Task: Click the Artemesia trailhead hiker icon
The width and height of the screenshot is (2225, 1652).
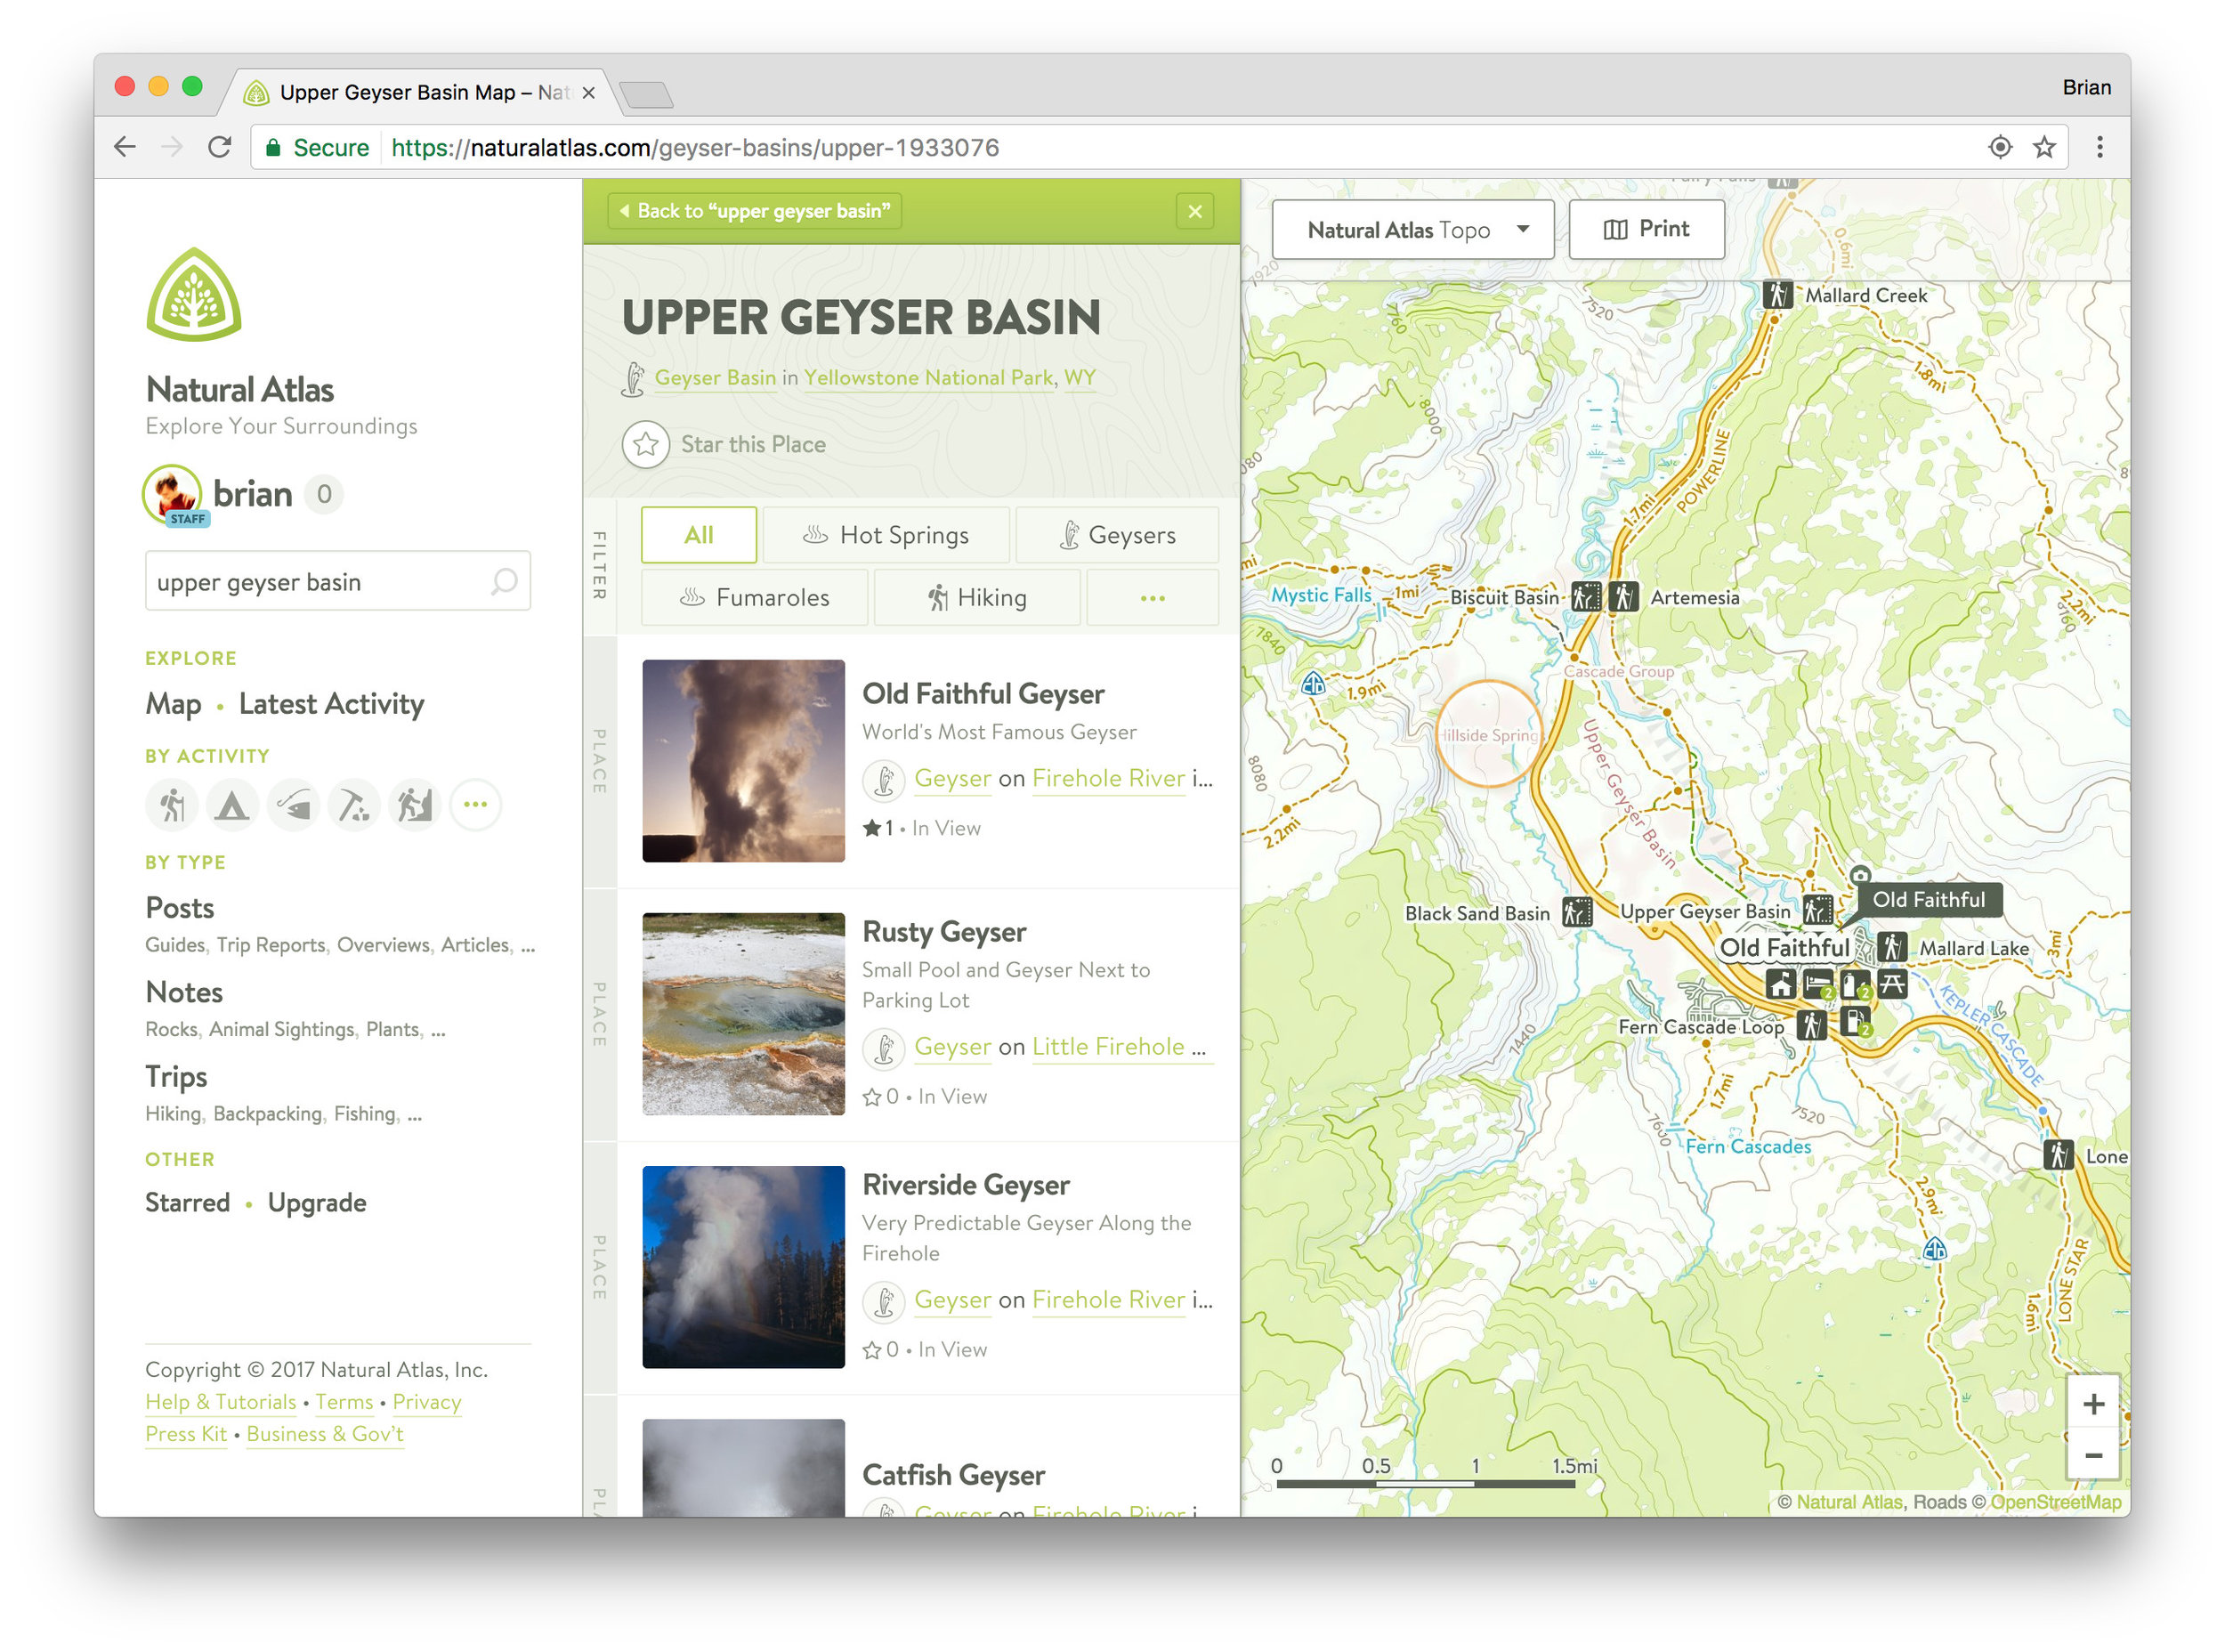Action: [x=1624, y=598]
